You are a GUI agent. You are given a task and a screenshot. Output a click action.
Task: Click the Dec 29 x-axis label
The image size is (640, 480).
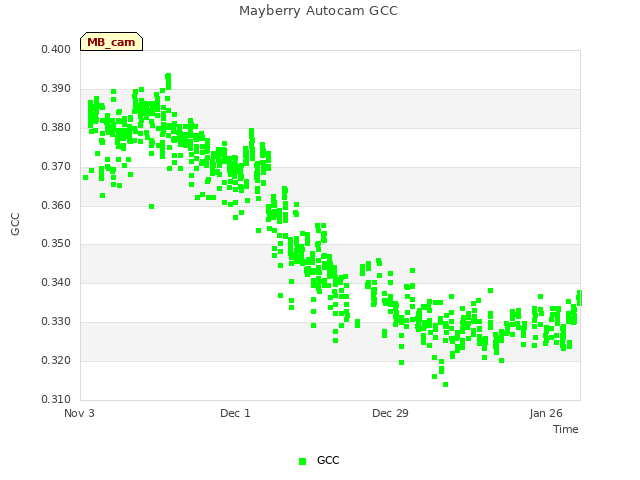[x=390, y=413]
